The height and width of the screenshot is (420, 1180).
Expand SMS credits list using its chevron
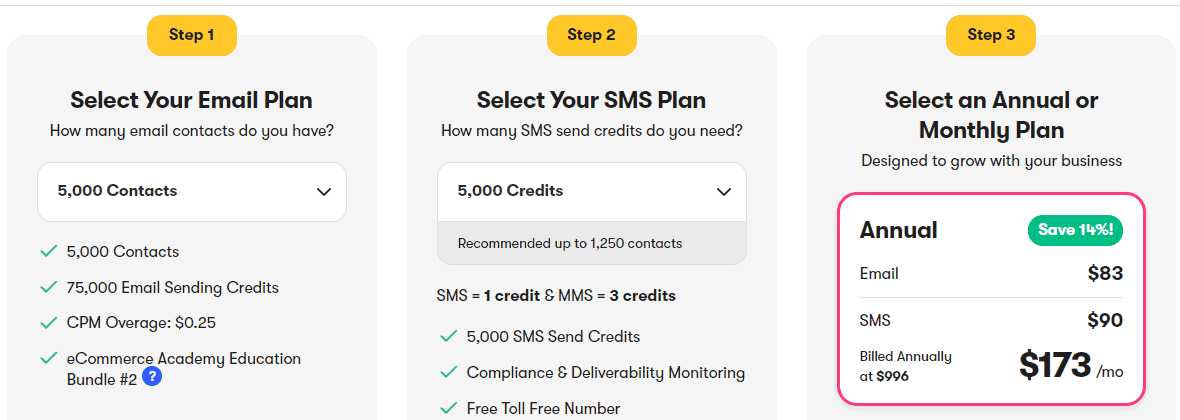(x=724, y=192)
